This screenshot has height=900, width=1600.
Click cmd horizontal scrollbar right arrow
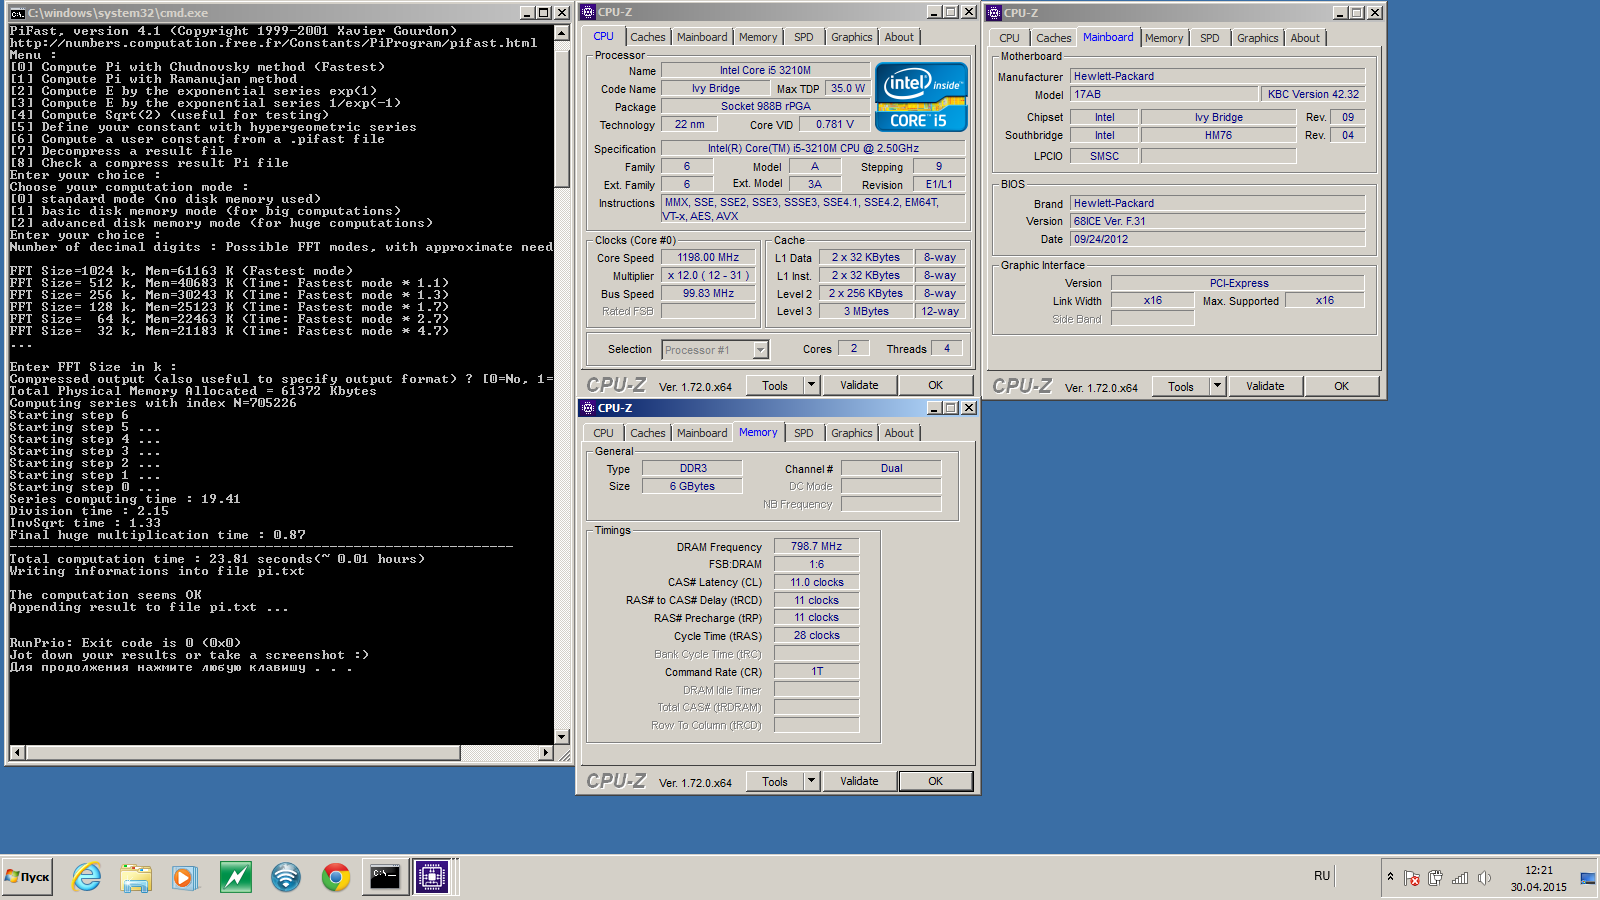[546, 752]
